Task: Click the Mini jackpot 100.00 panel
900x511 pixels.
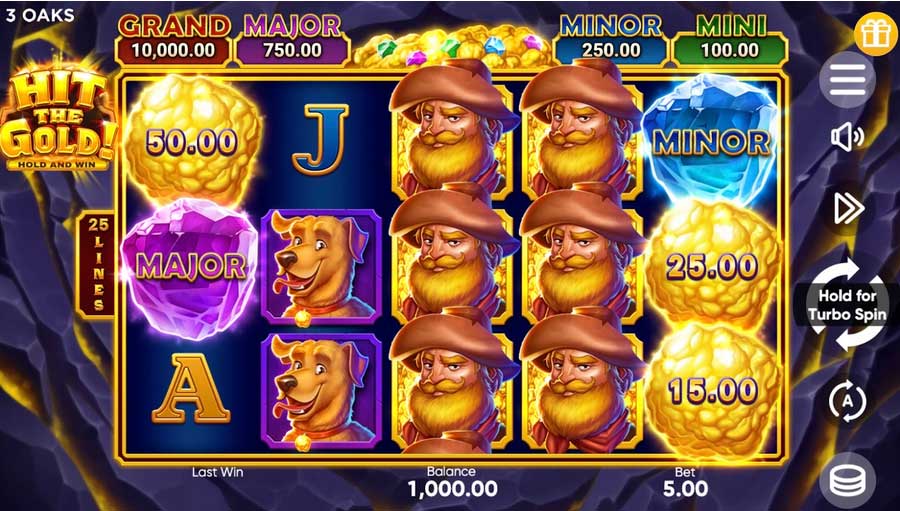Action: click(x=730, y=40)
